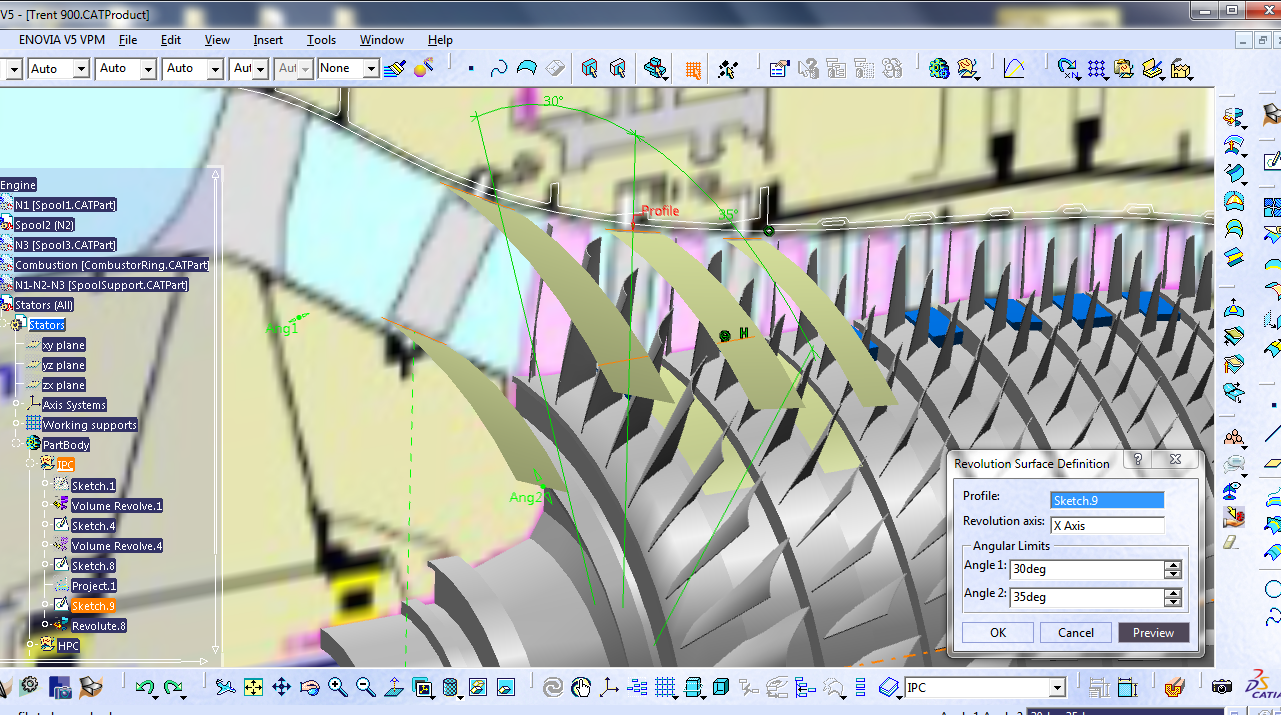Select Volume Revolve.1 in the tree
This screenshot has width=1281, height=715.
click(x=117, y=505)
